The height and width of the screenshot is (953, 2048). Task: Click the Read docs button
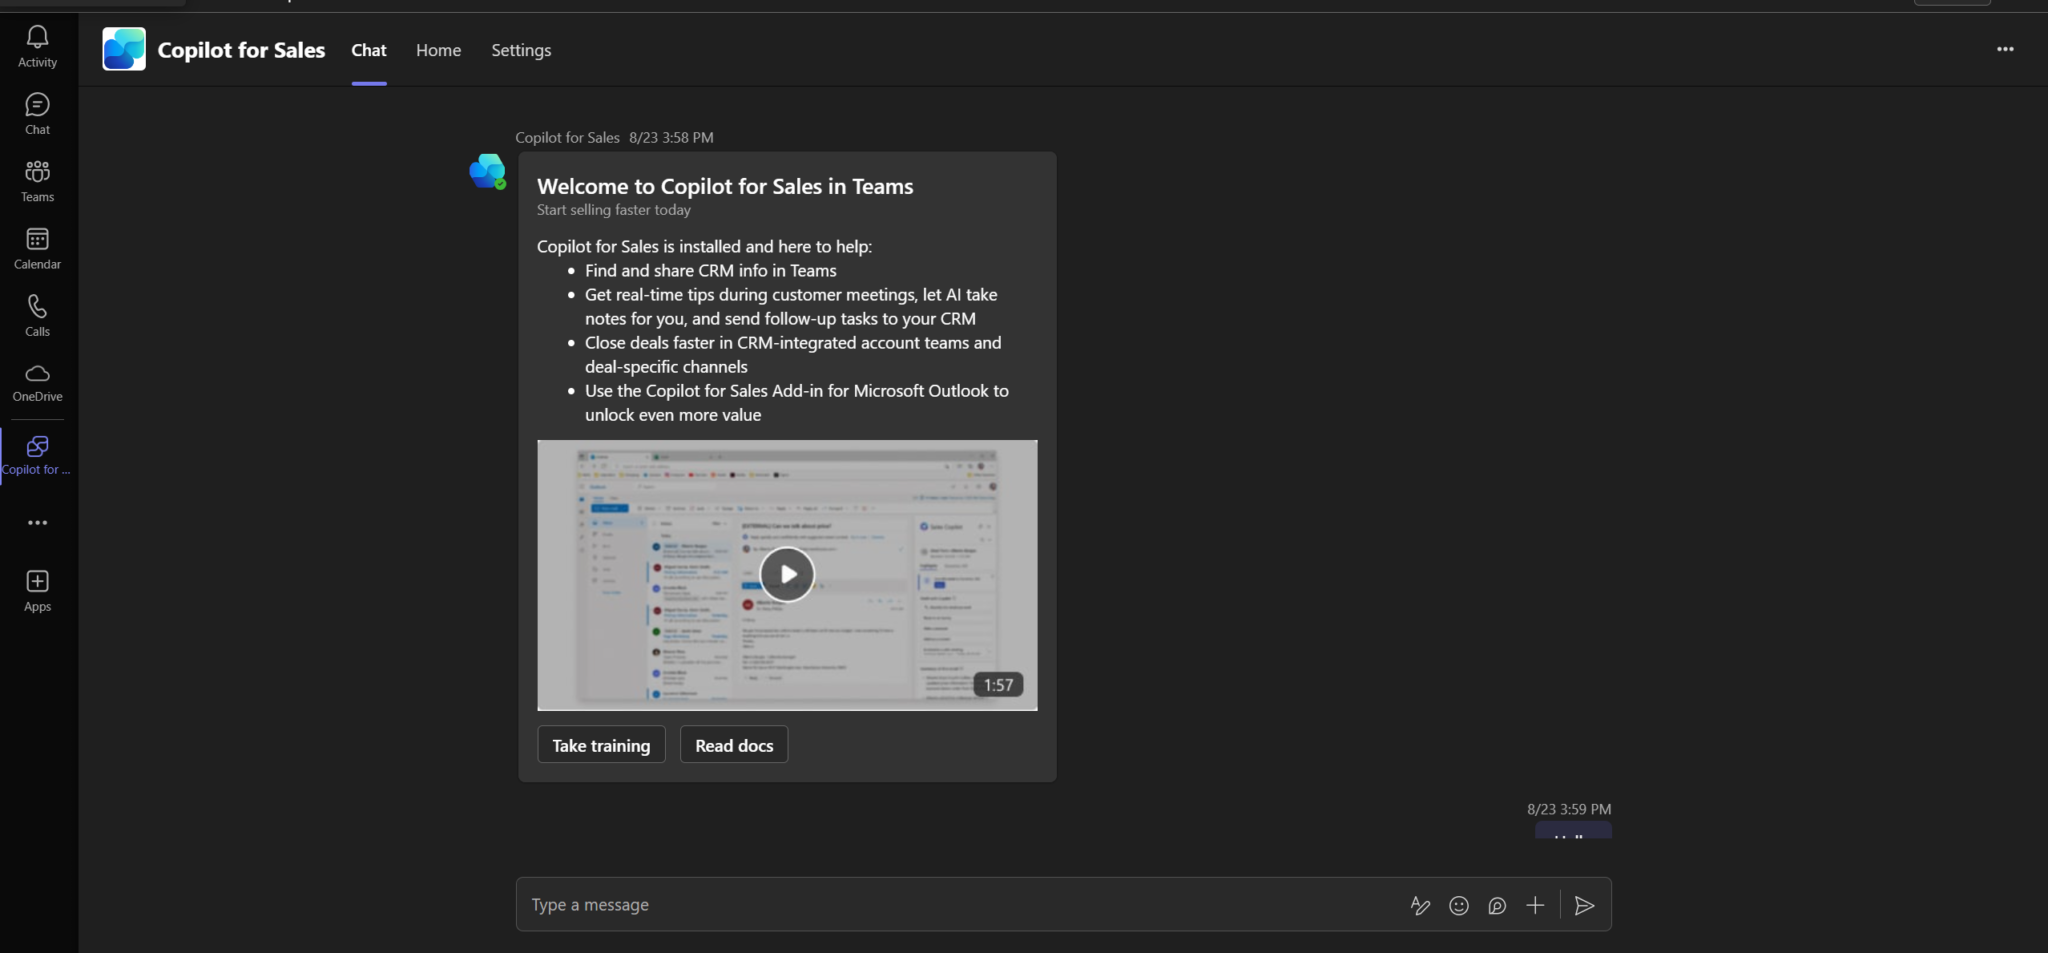[733, 744]
